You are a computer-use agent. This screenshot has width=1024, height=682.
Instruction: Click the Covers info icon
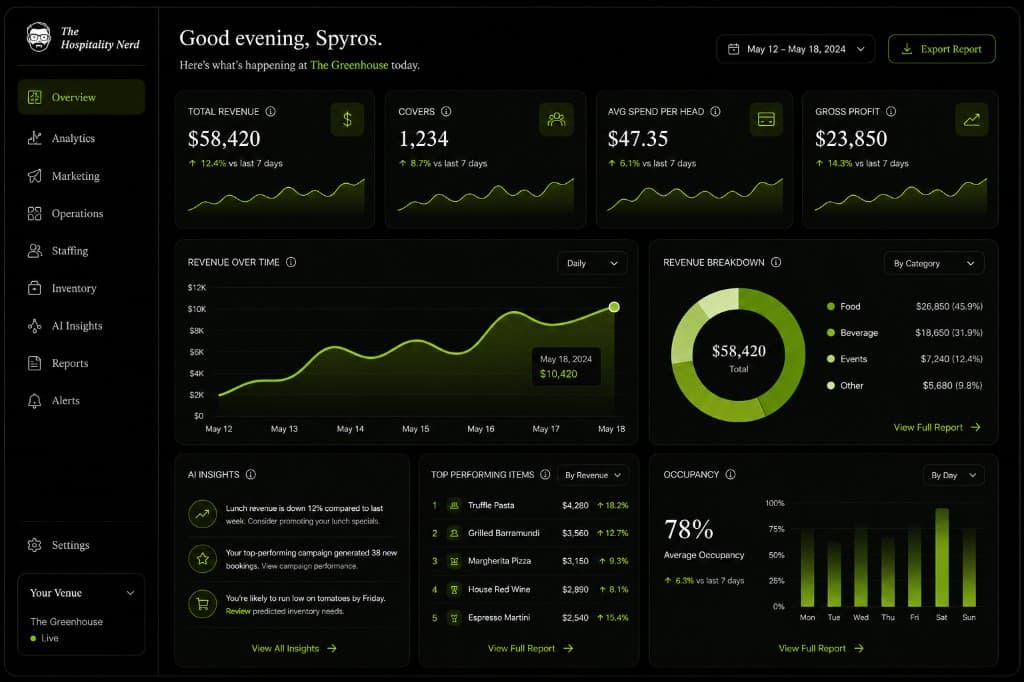[x=446, y=112]
